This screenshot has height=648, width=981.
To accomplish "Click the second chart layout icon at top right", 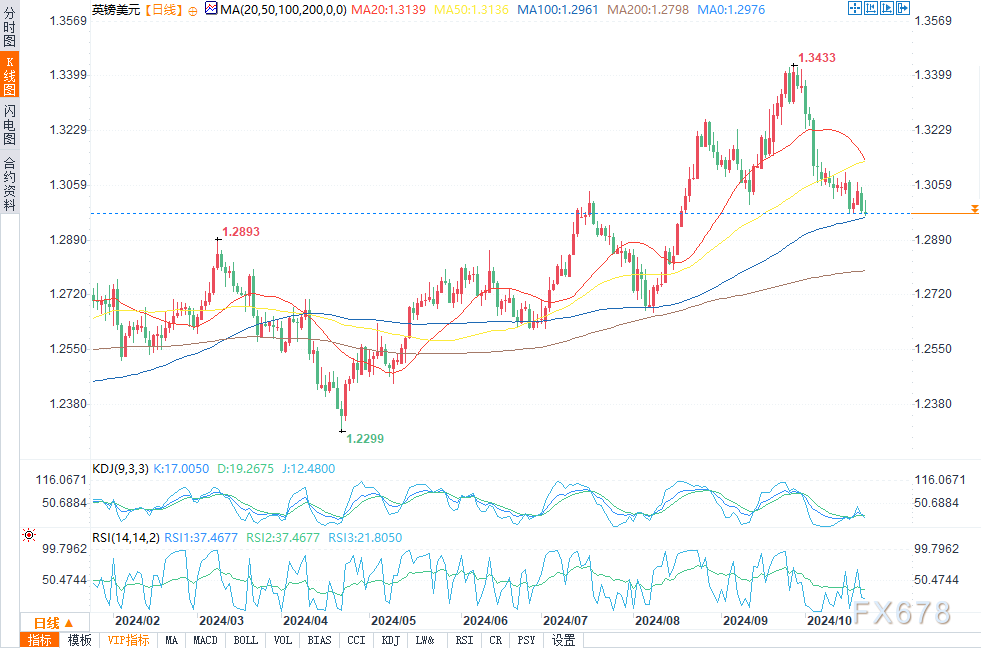I will point(871,8).
